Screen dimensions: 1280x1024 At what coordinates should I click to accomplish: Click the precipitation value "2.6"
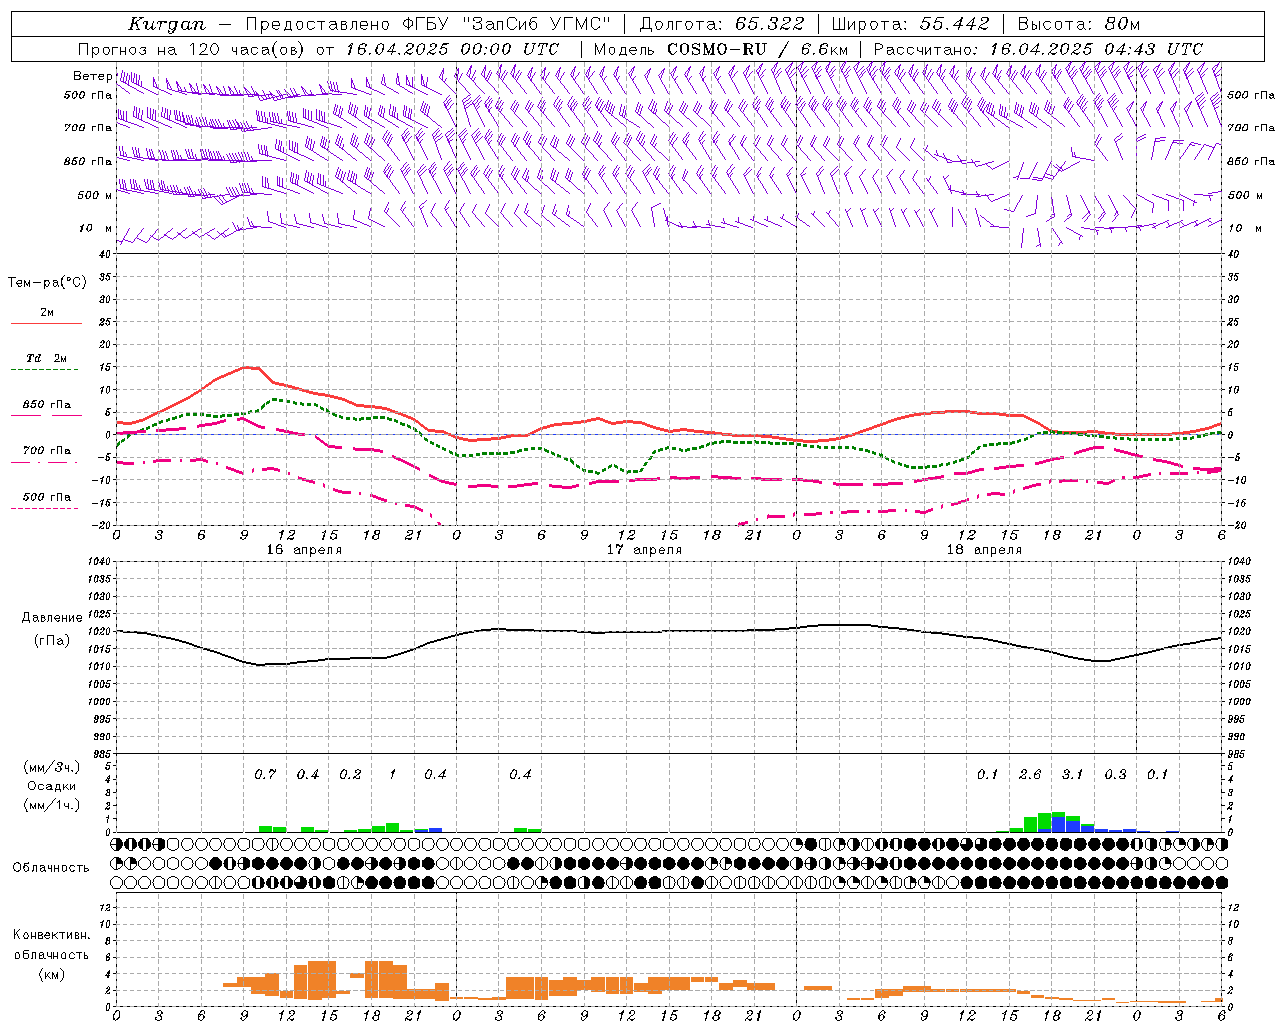1030,774
